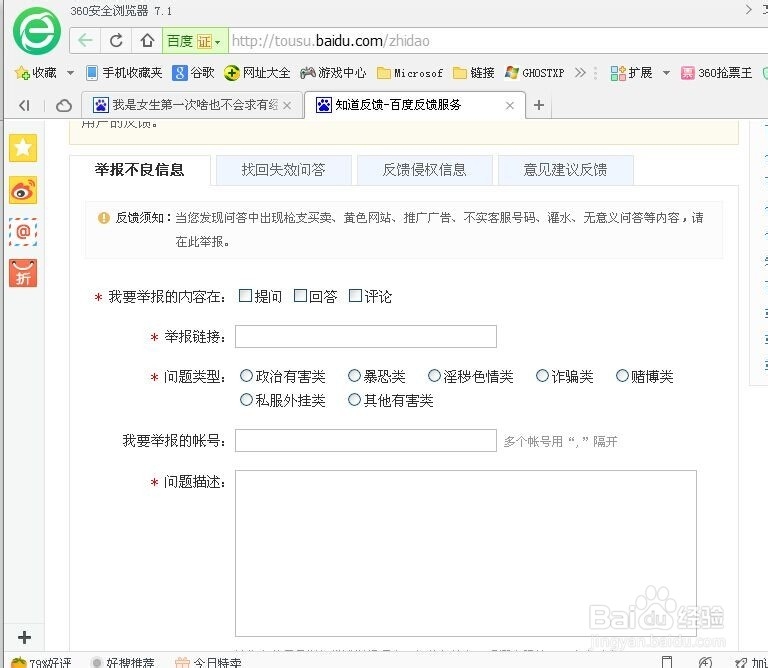Image resolution: width=768 pixels, height=668 pixels.
Task: Open 网址大全 bookmark
Action: click(257, 73)
